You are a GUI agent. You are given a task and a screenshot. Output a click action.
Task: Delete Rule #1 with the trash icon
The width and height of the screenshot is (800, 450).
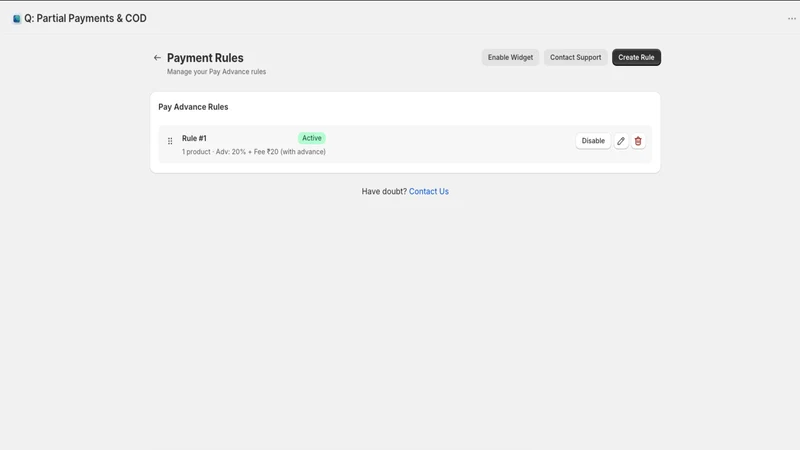click(638, 141)
